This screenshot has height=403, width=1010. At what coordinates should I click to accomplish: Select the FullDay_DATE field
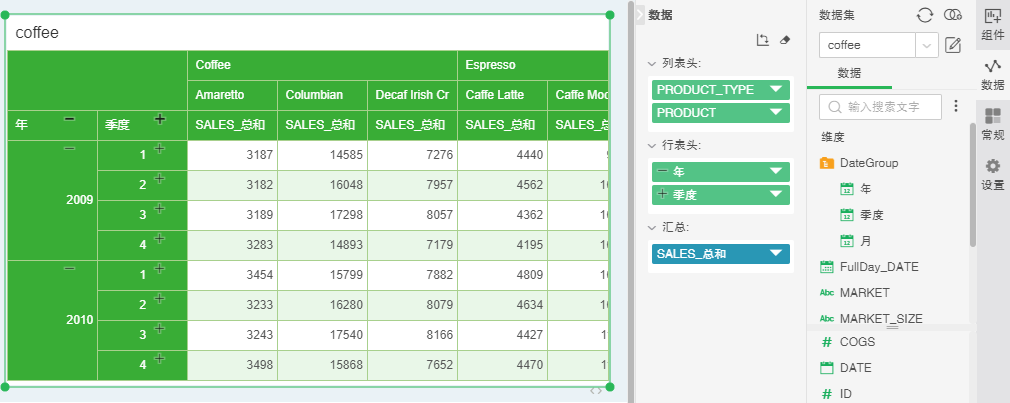(x=878, y=267)
